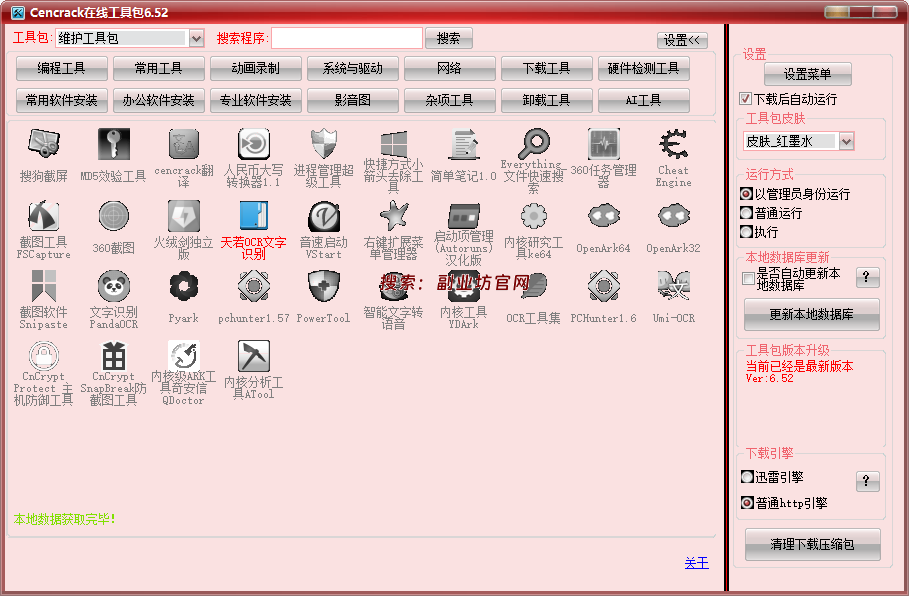The width and height of the screenshot is (909, 596).
Task: Open the 动画录制 category
Action: 256,68
